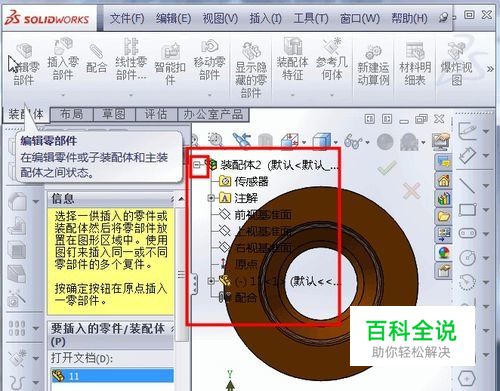Select the Line sketch tool on right toolbar
Screen dimensions: 500x391
click(467, 185)
